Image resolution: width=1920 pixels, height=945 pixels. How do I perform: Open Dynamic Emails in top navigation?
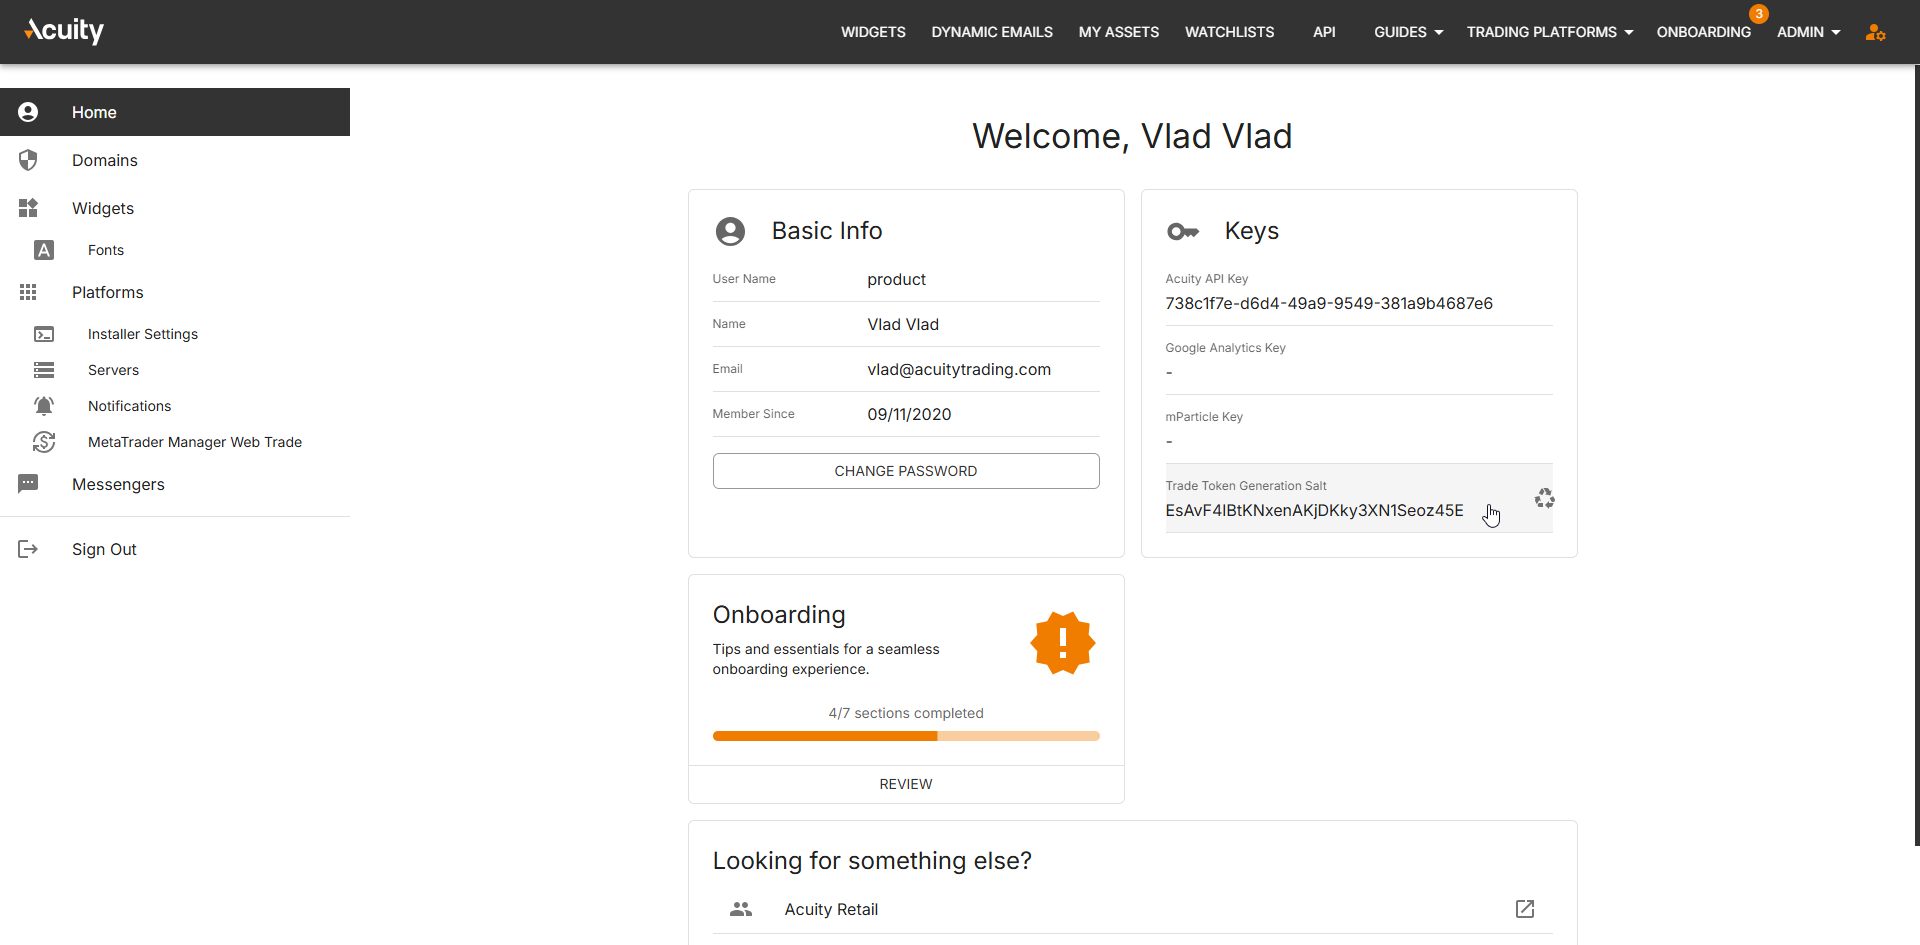coord(992,32)
